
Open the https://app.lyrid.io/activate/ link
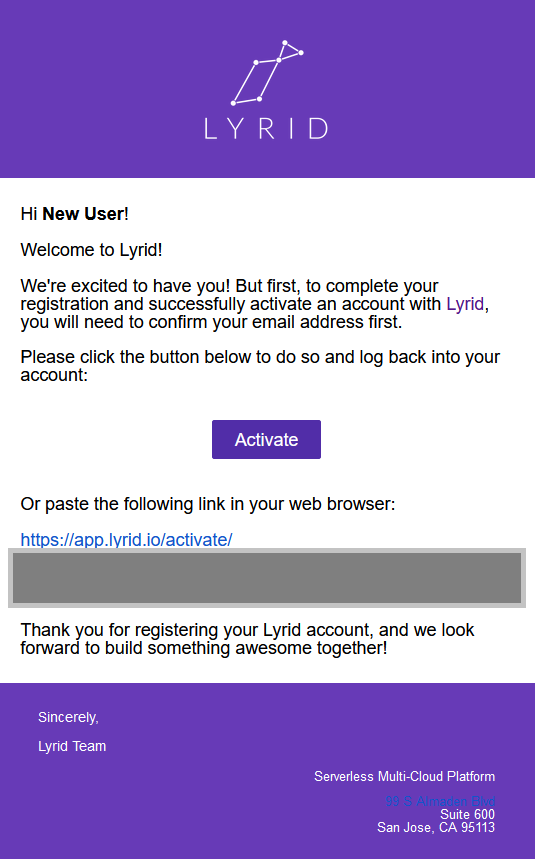point(126,540)
